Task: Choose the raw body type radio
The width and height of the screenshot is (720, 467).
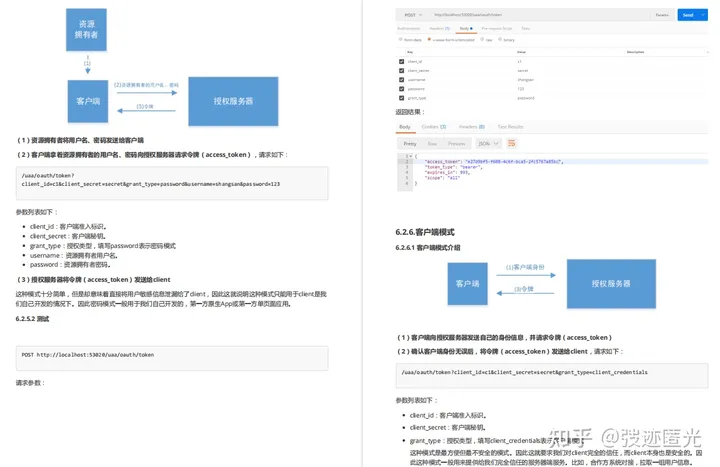Action: click(482, 40)
